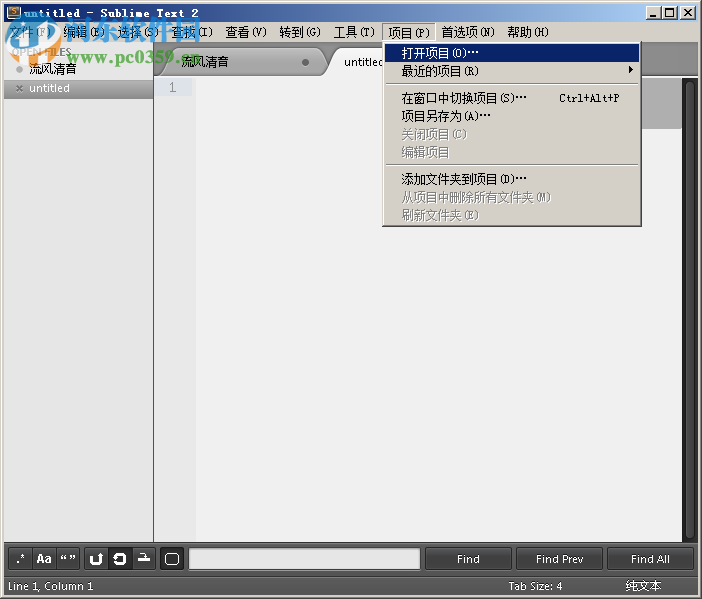Image resolution: width=702 pixels, height=599 pixels.
Task: Open the 选择(S) menu
Action: coord(138,32)
